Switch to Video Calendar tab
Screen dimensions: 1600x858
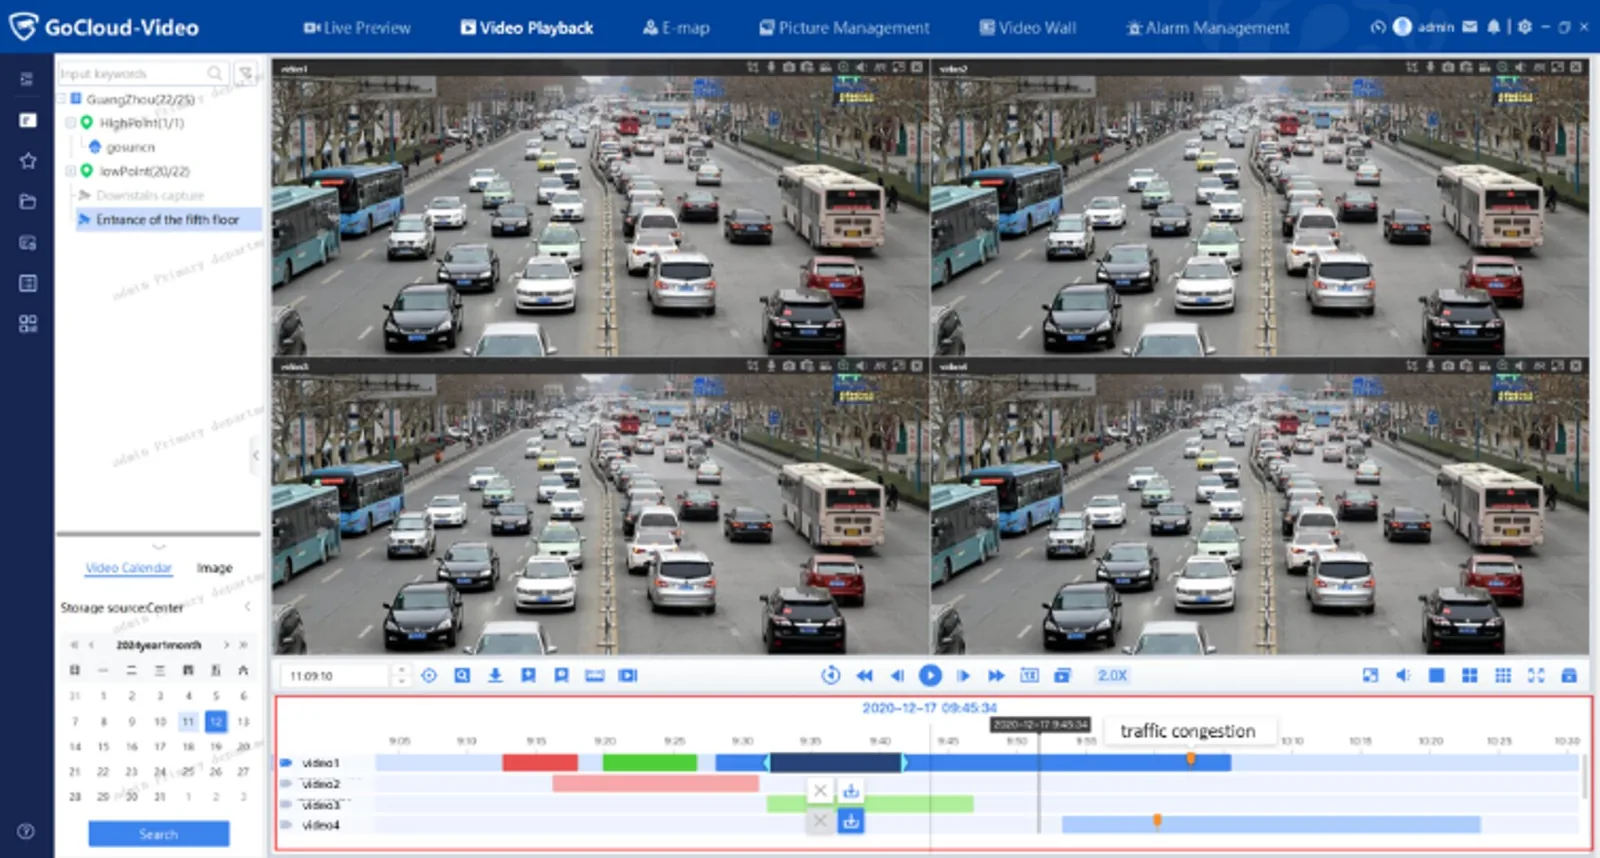coord(129,568)
